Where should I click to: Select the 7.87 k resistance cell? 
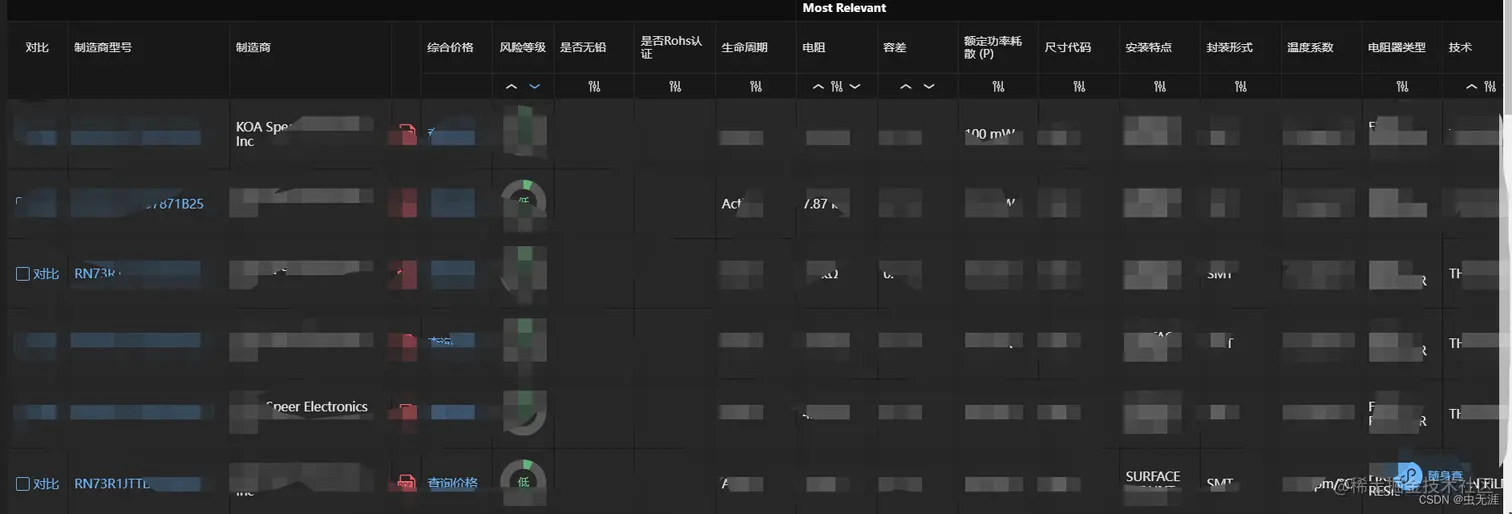(x=837, y=204)
